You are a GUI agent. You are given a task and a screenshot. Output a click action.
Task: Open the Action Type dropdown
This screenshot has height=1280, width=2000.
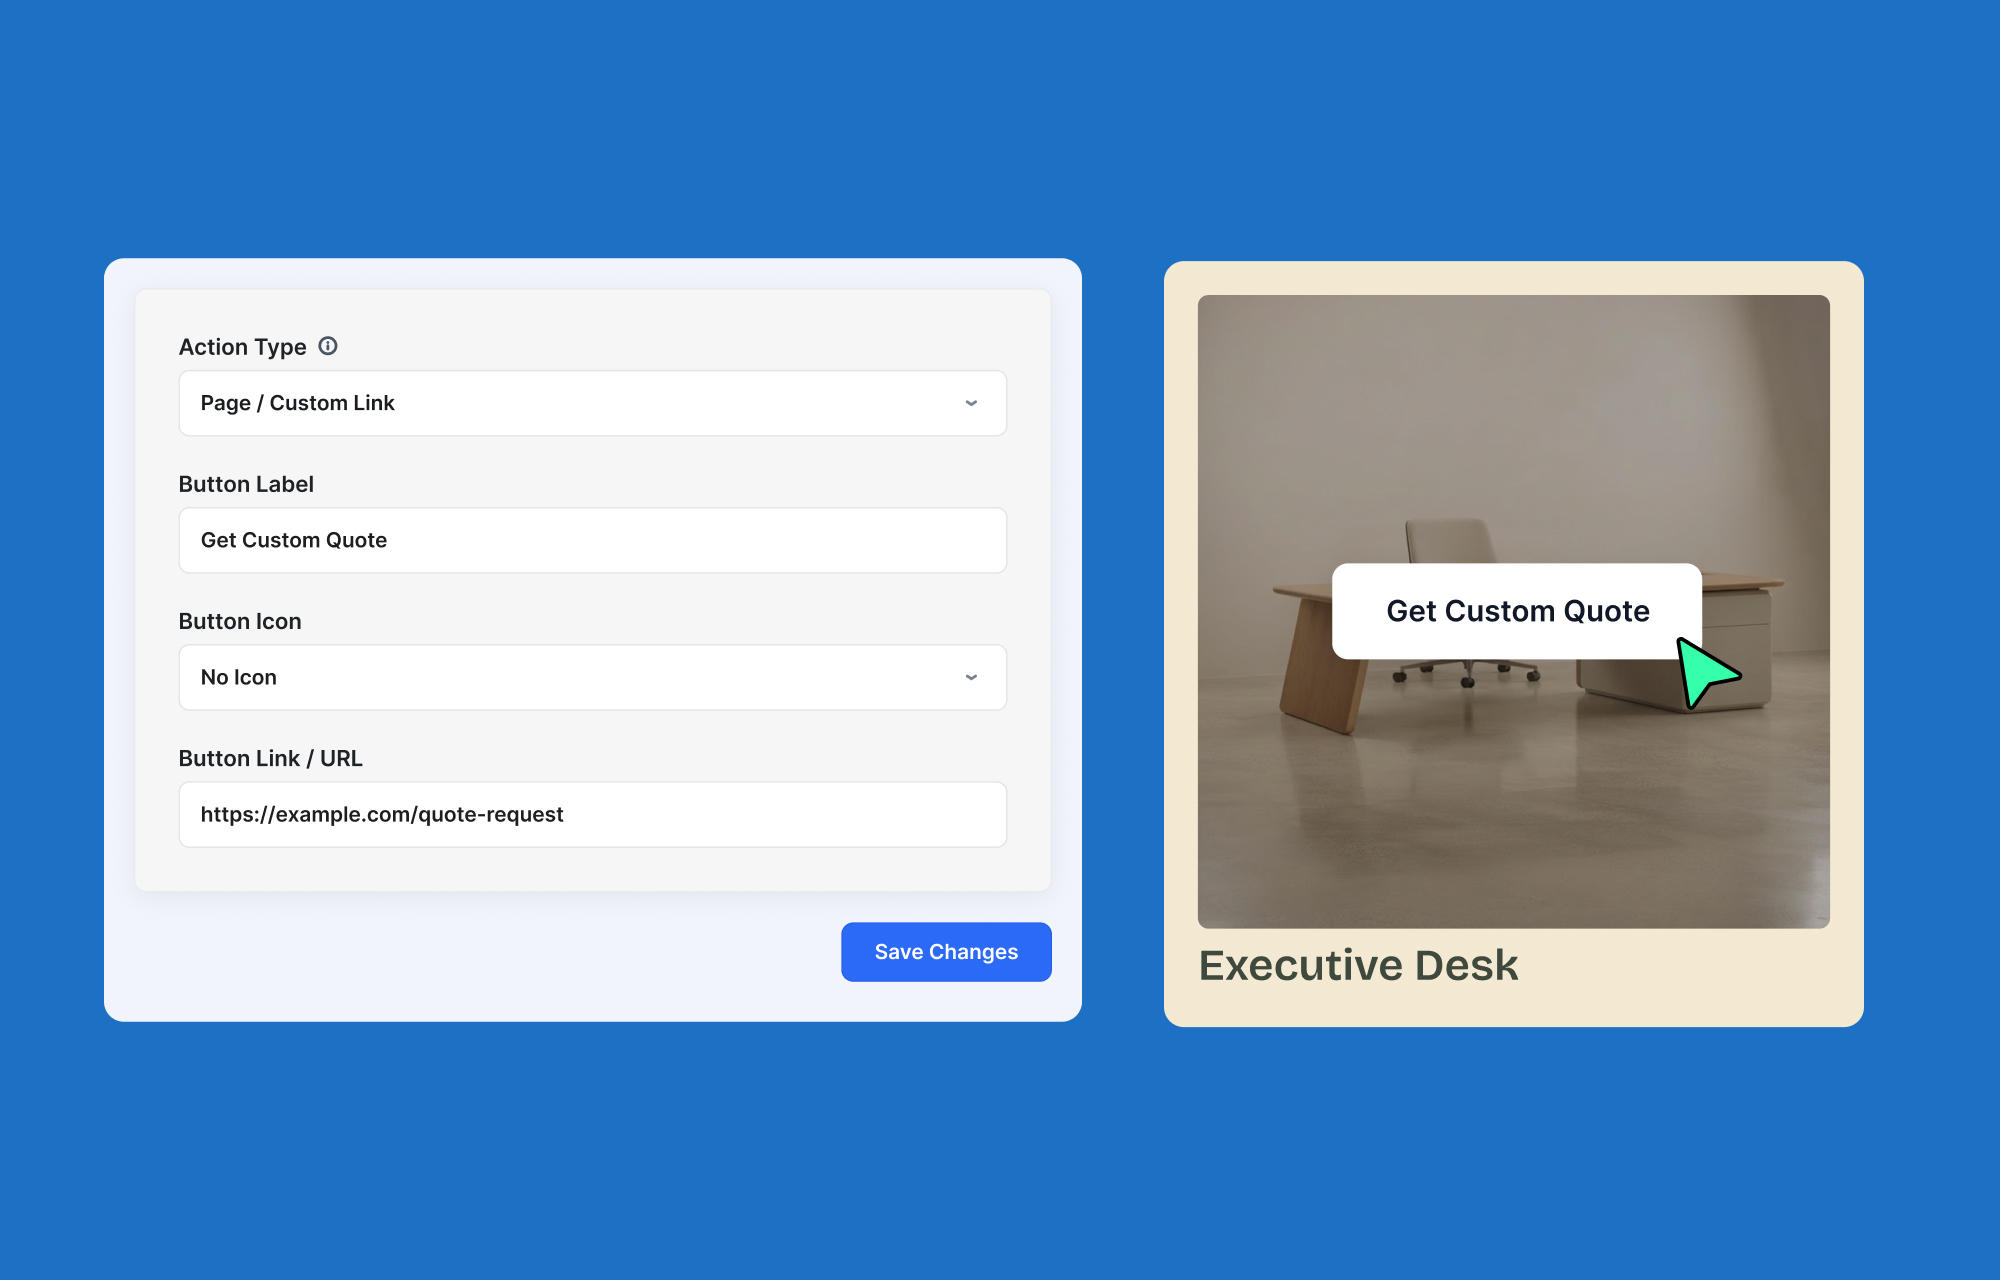[592, 403]
